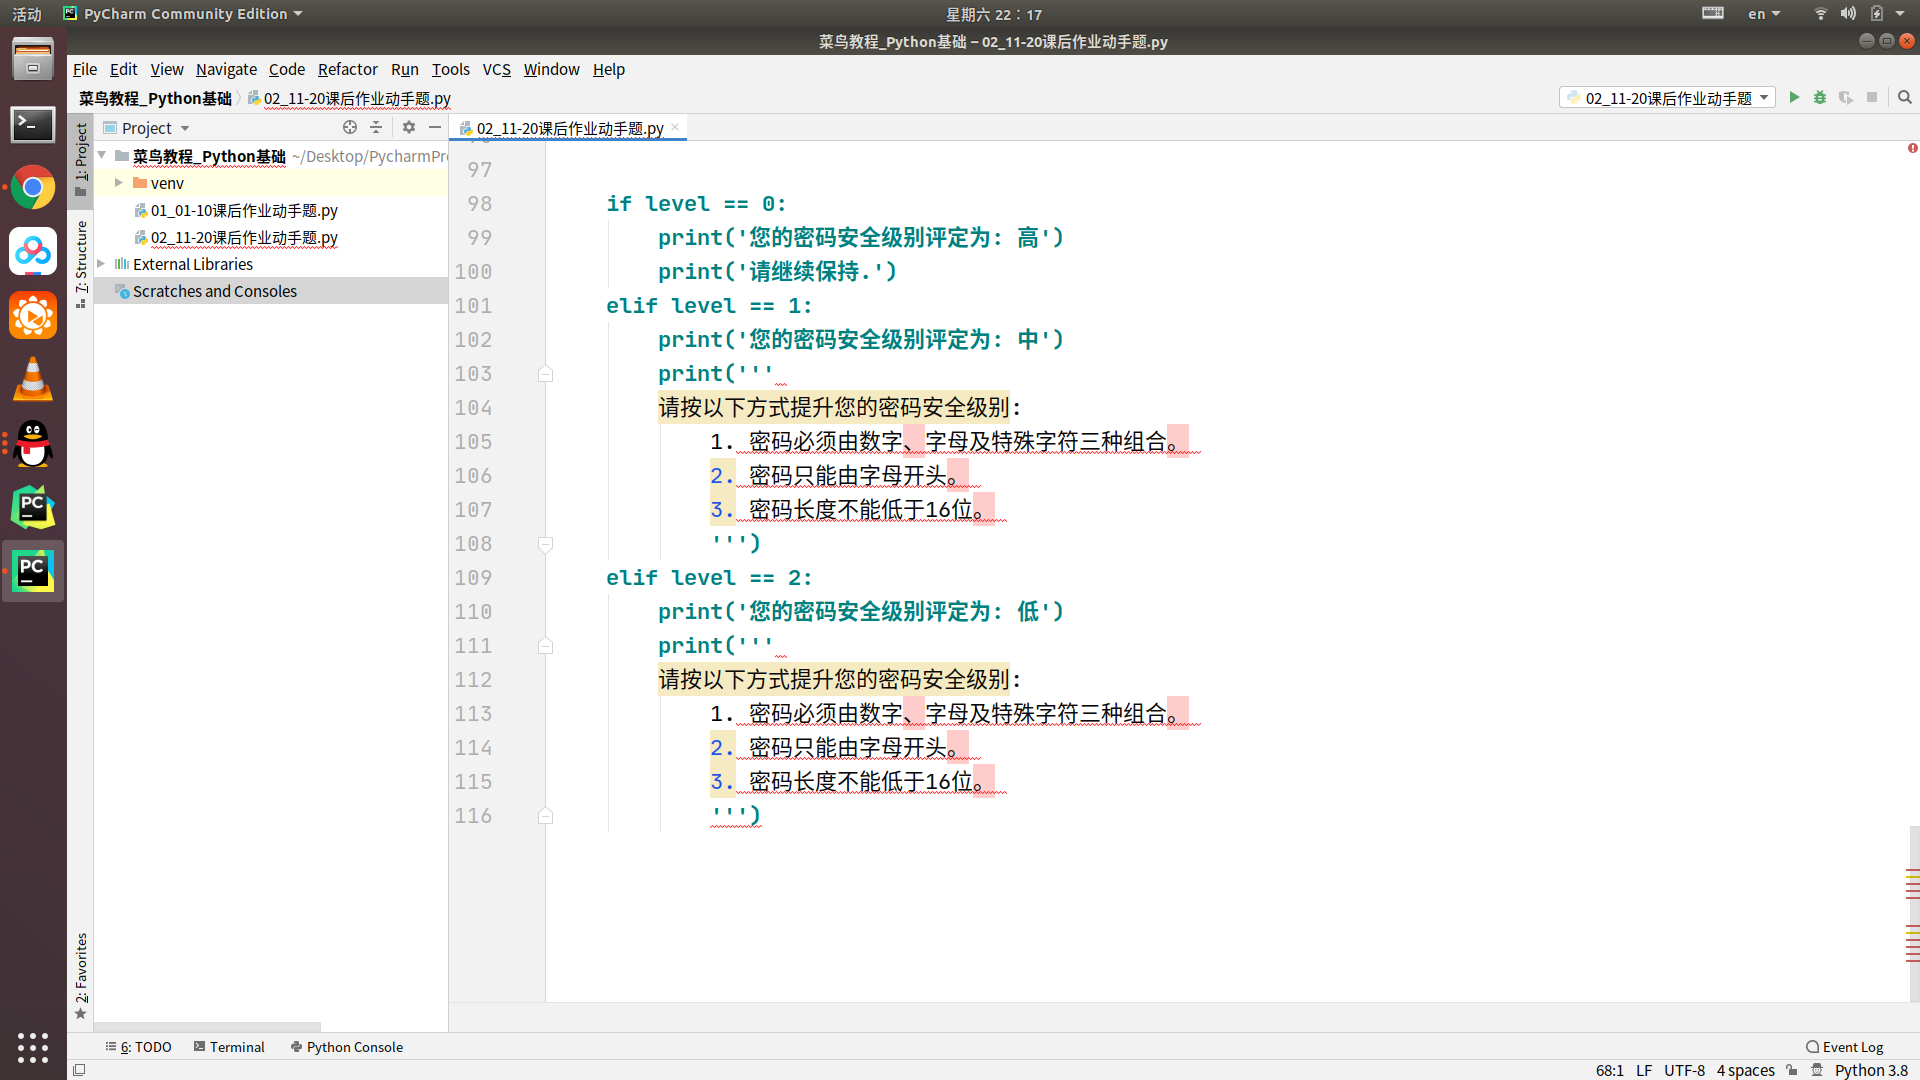Click the Run with Coverage icon
This screenshot has height=1080, width=1920.
click(x=1846, y=97)
